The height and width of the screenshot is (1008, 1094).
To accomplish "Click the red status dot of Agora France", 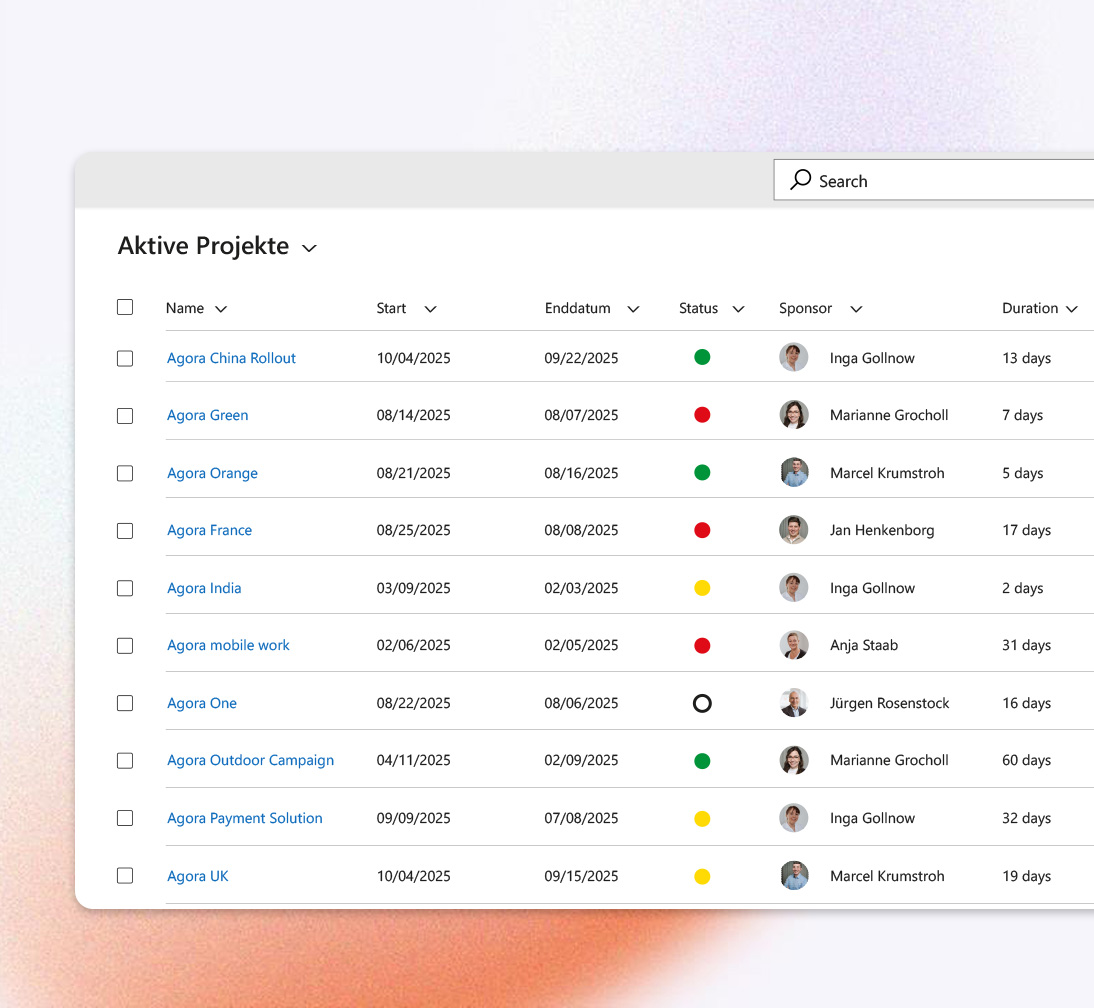I will [x=702, y=530].
